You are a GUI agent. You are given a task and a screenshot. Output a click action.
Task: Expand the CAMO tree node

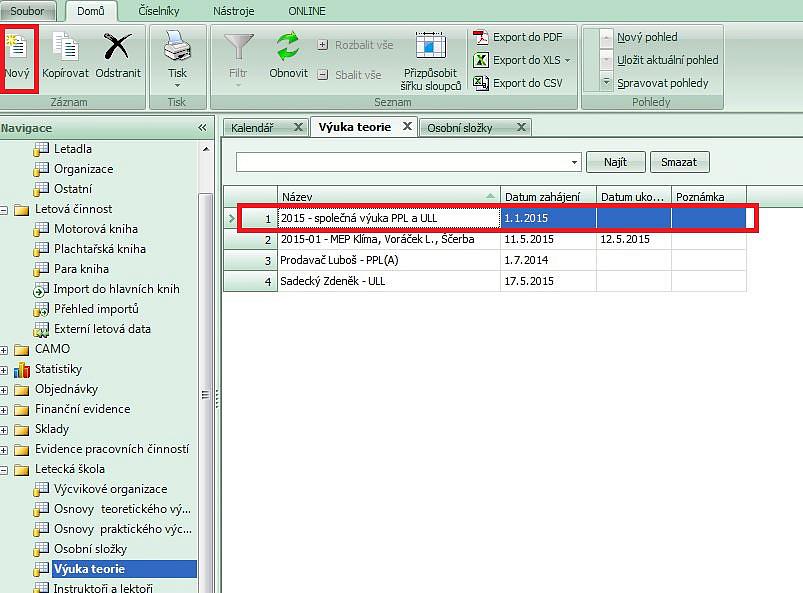pos(6,349)
